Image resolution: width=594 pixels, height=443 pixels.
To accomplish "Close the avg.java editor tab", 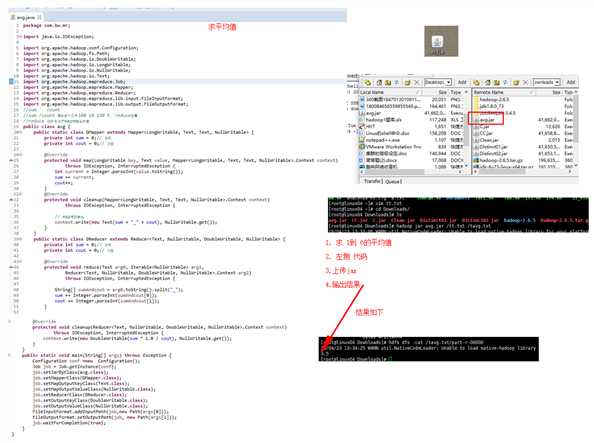I will pyautogui.click(x=39, y=17).
